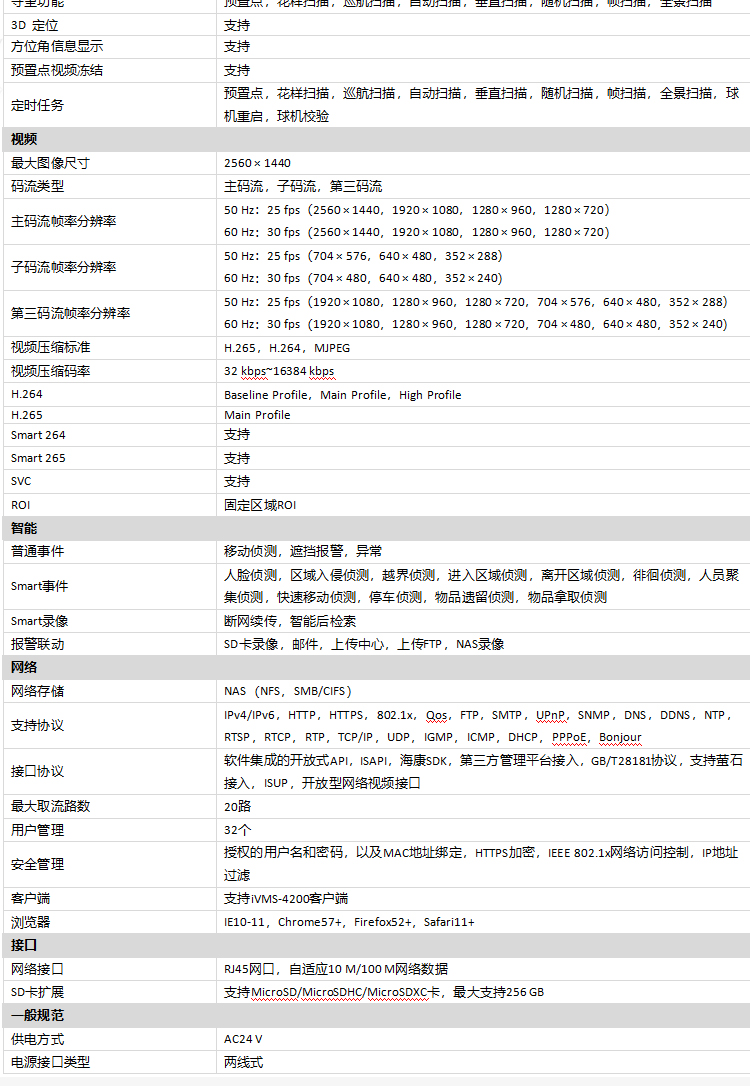Click the PPPoE protocol text
The image size is (750, 1086).
570,737
